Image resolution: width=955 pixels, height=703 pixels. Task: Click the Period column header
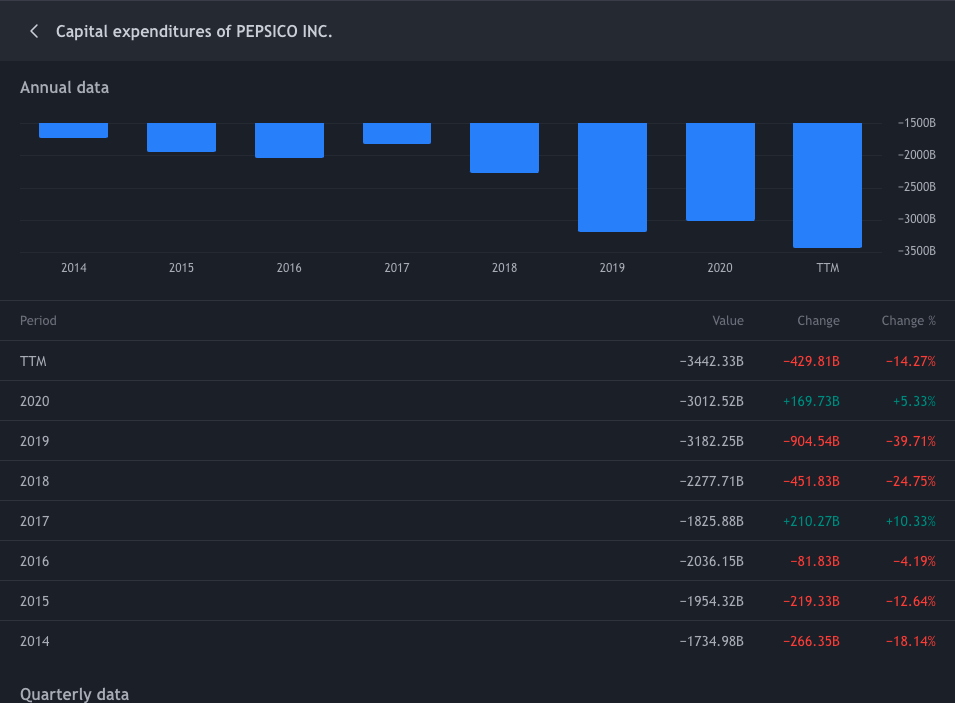(38, 320)
